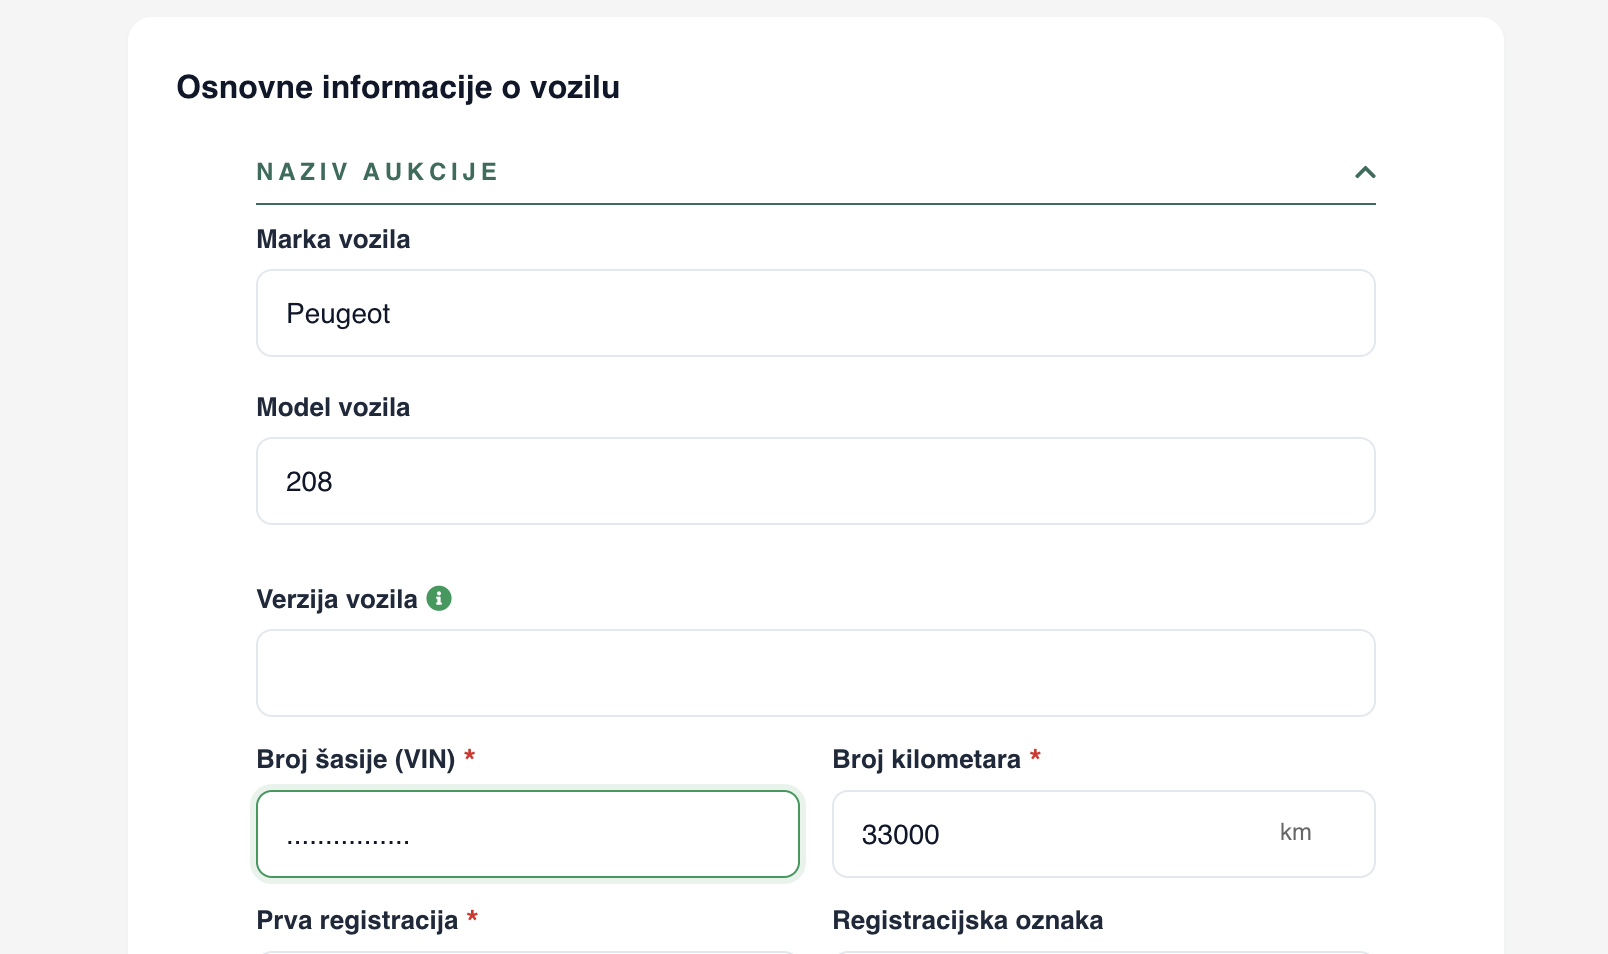Click the Model vozila label
The image size is (1608, 954).
click(333, 407)
